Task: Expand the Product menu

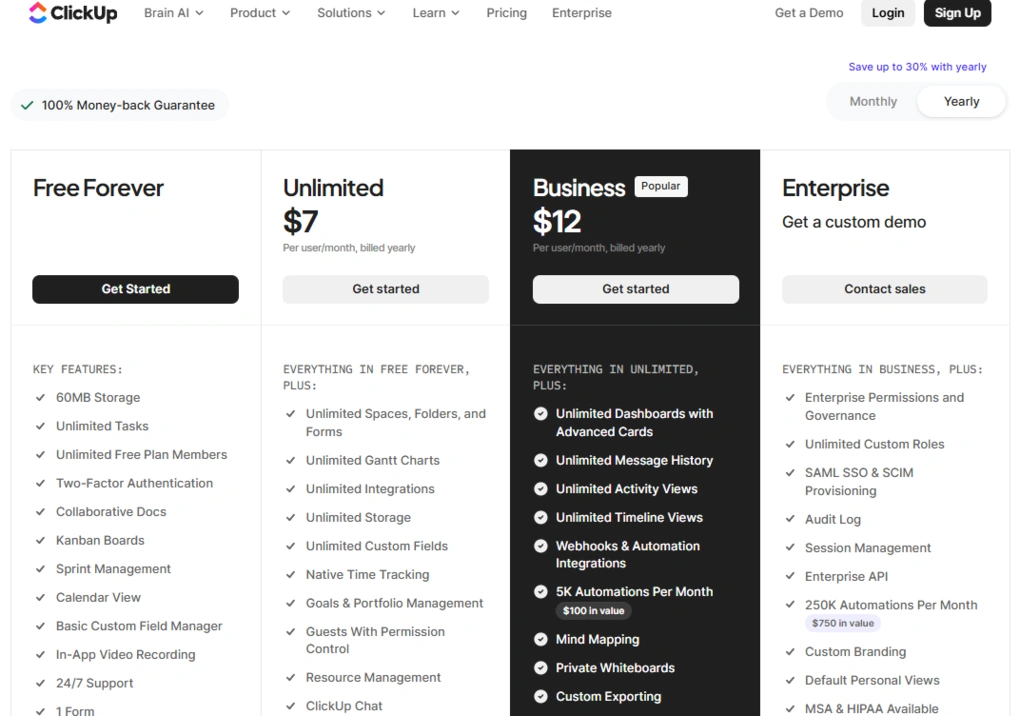Action: point(260,13)
